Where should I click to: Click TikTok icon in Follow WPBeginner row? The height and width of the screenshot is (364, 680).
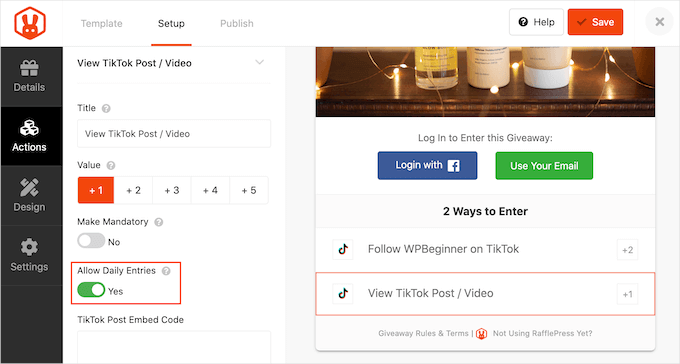(343, 249)
